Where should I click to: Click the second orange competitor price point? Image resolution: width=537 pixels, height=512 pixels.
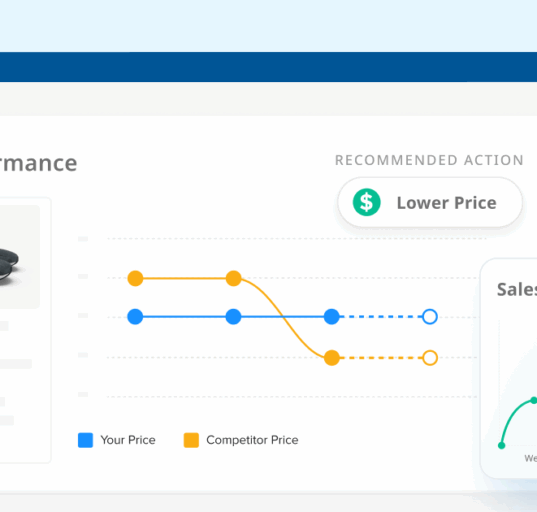234,278
